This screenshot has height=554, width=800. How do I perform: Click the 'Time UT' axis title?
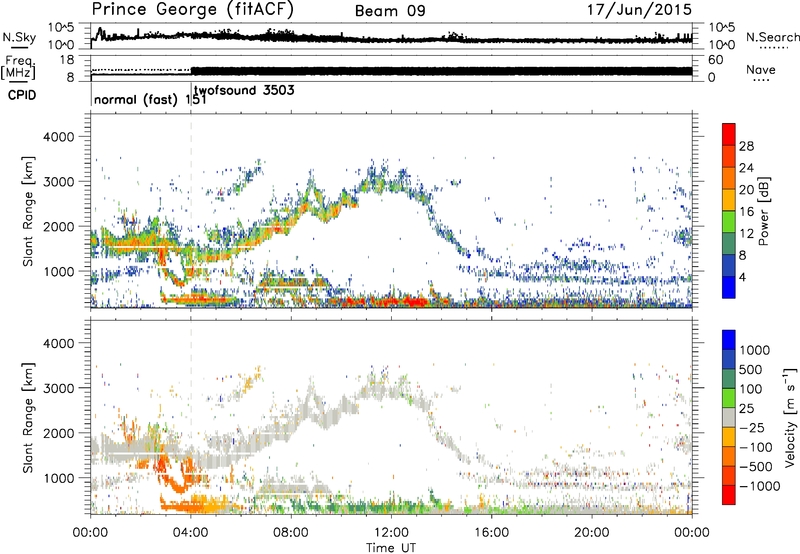[391, 547]
